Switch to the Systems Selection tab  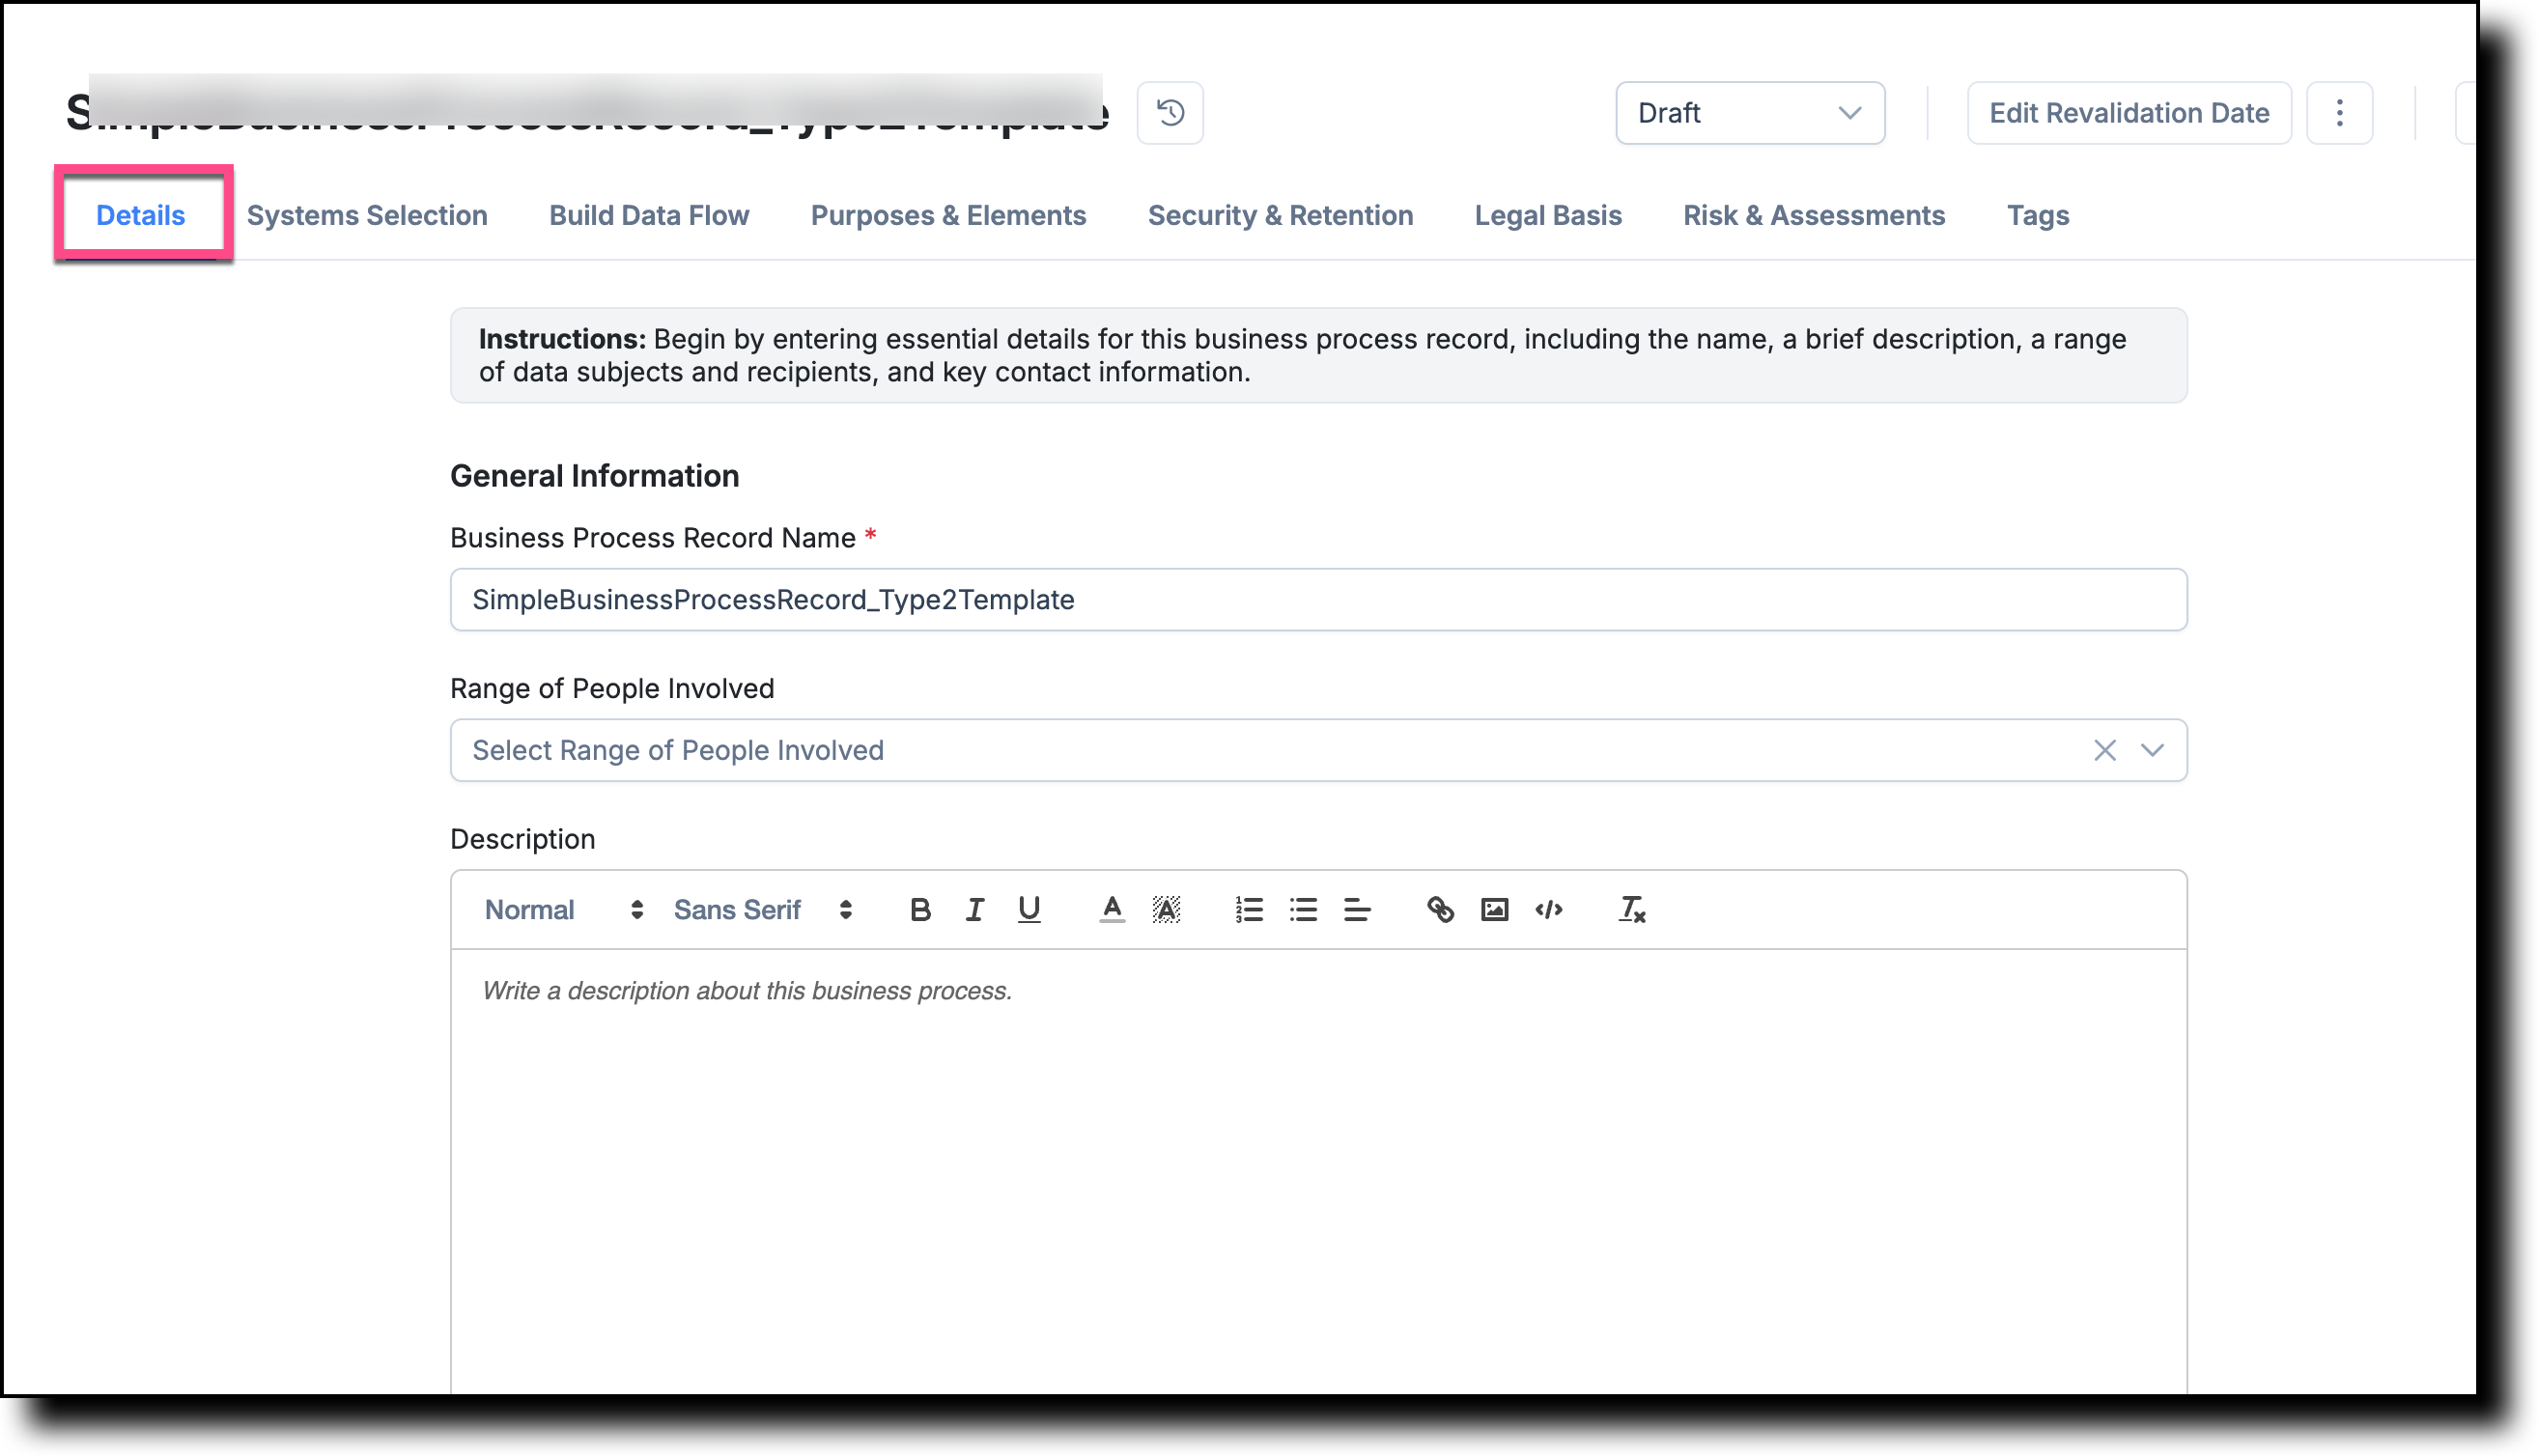367,216
